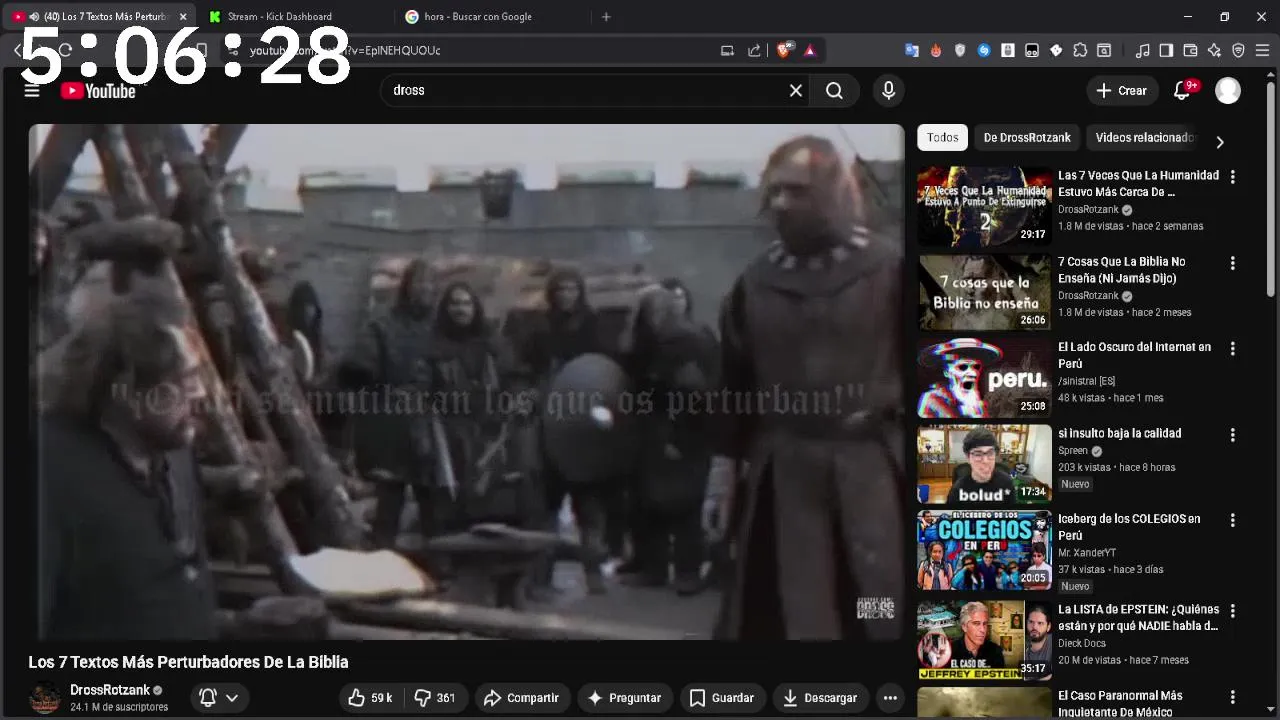Image resolution: width=1280 pixels, height=720 pixels.
Task: Open options for 'si insulto baja la calidad'
Action: (1232, 435)
